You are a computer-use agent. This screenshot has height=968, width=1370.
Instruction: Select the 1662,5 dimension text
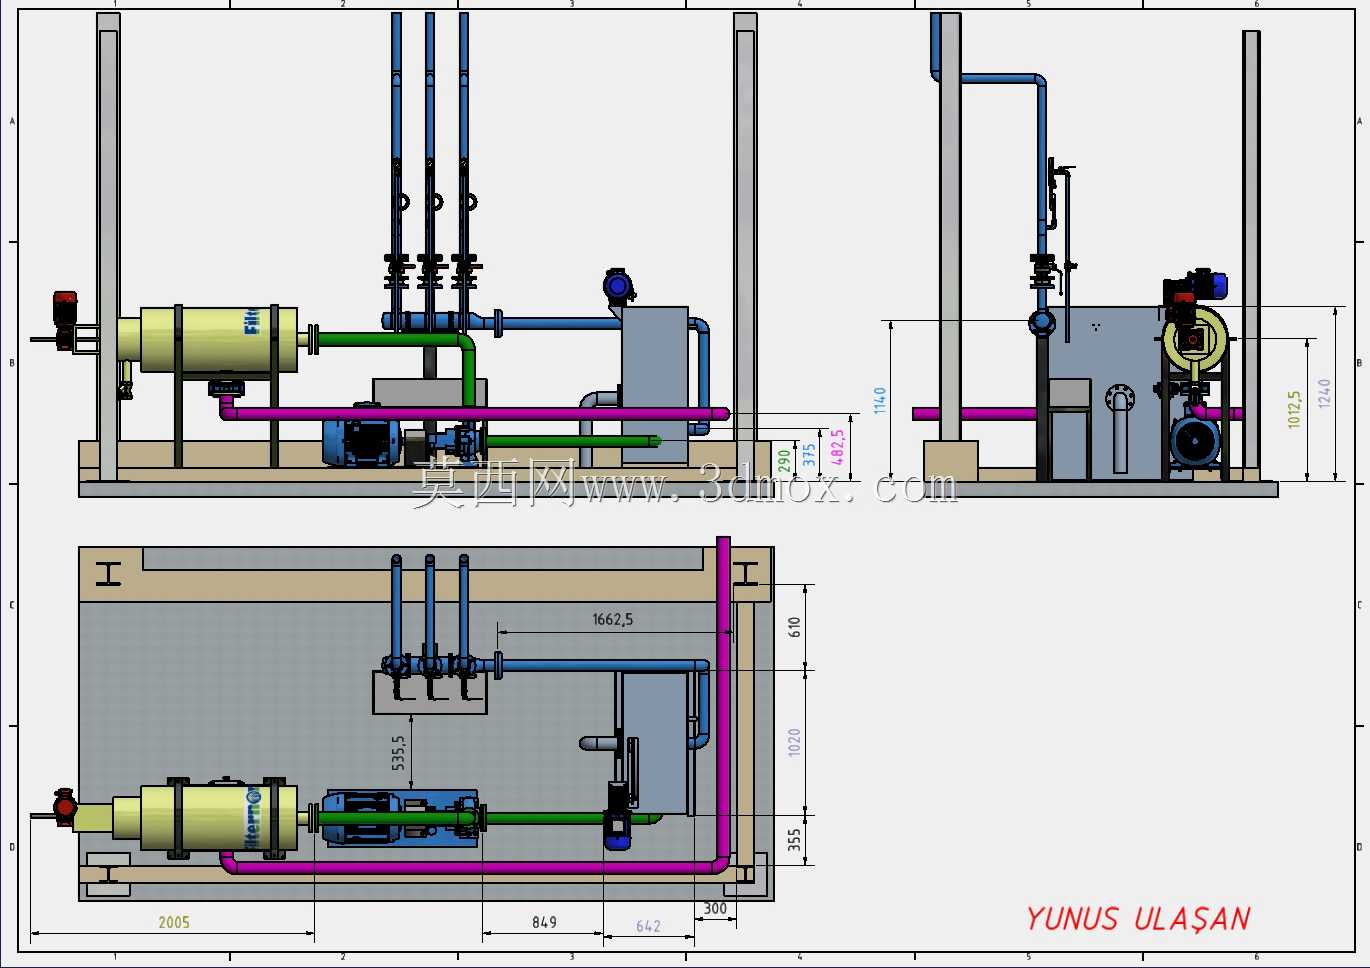click(612, 619)
